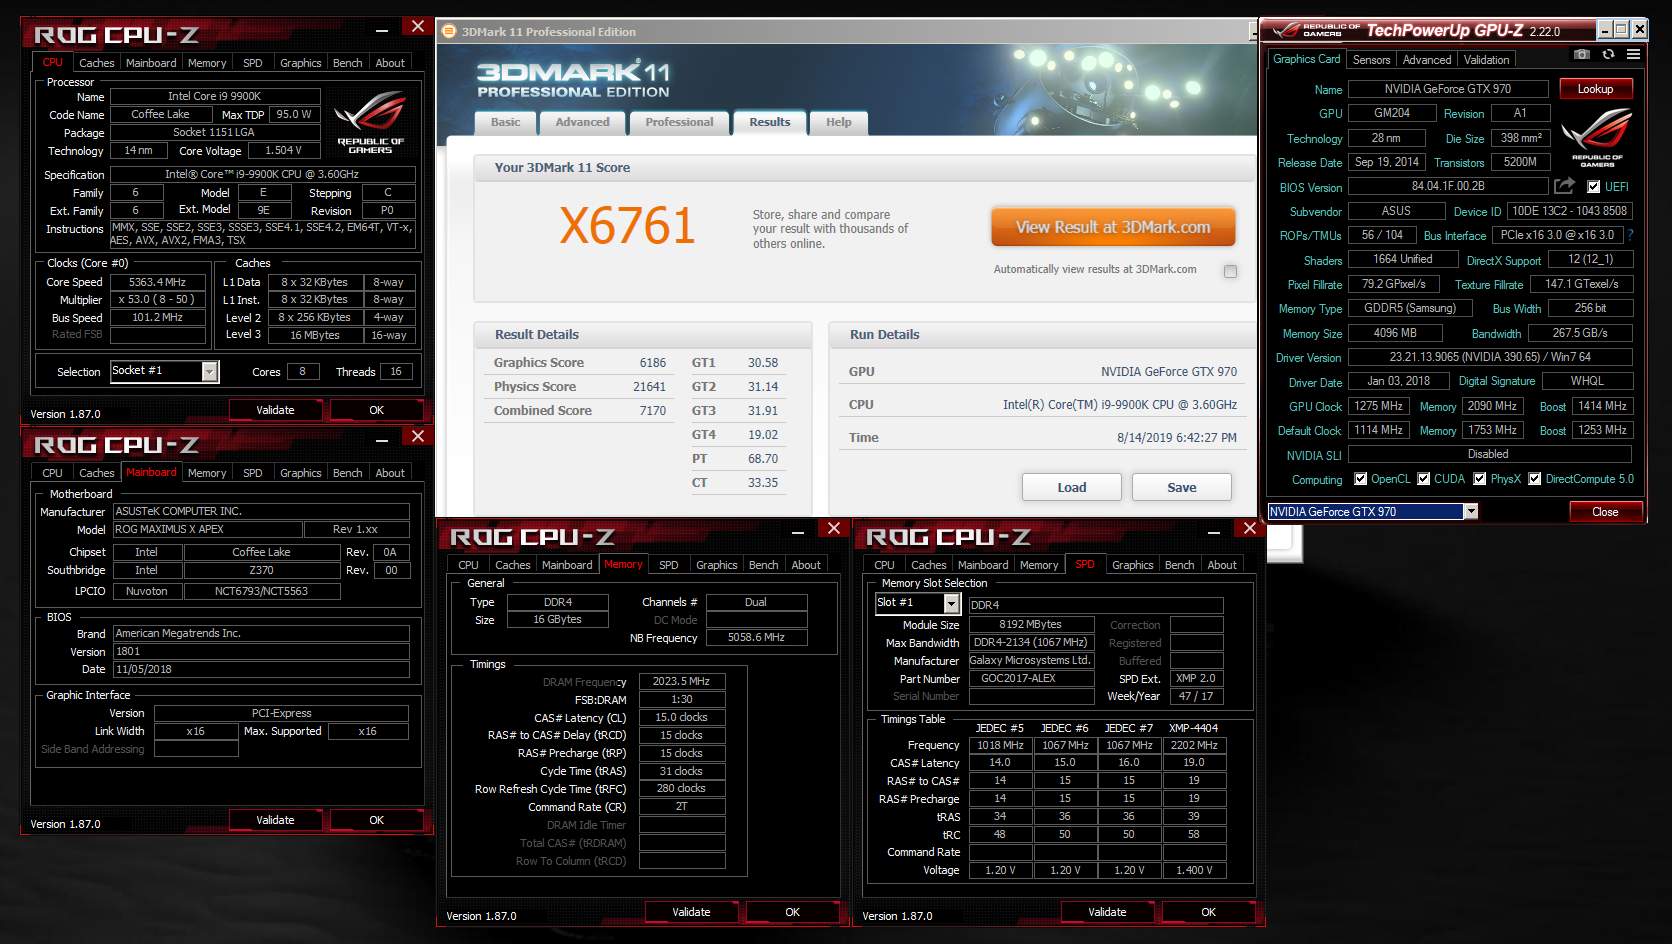Click SPD Ext. value XMP 2.0
Screen dimensions: 1672x944
click(1196, 678)
